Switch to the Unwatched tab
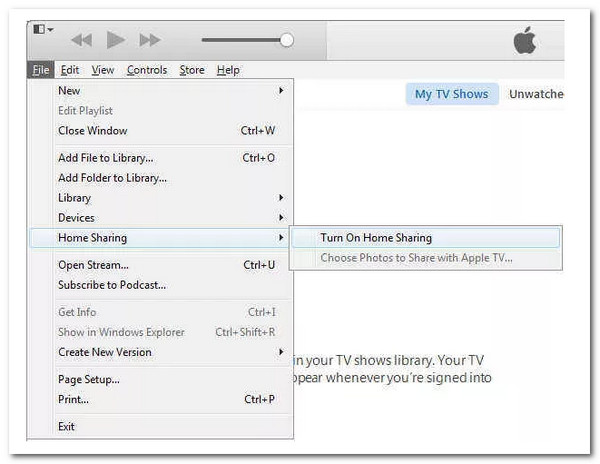Image resolution: width=600 pixels, height=464 pixels. pos(536,94)
